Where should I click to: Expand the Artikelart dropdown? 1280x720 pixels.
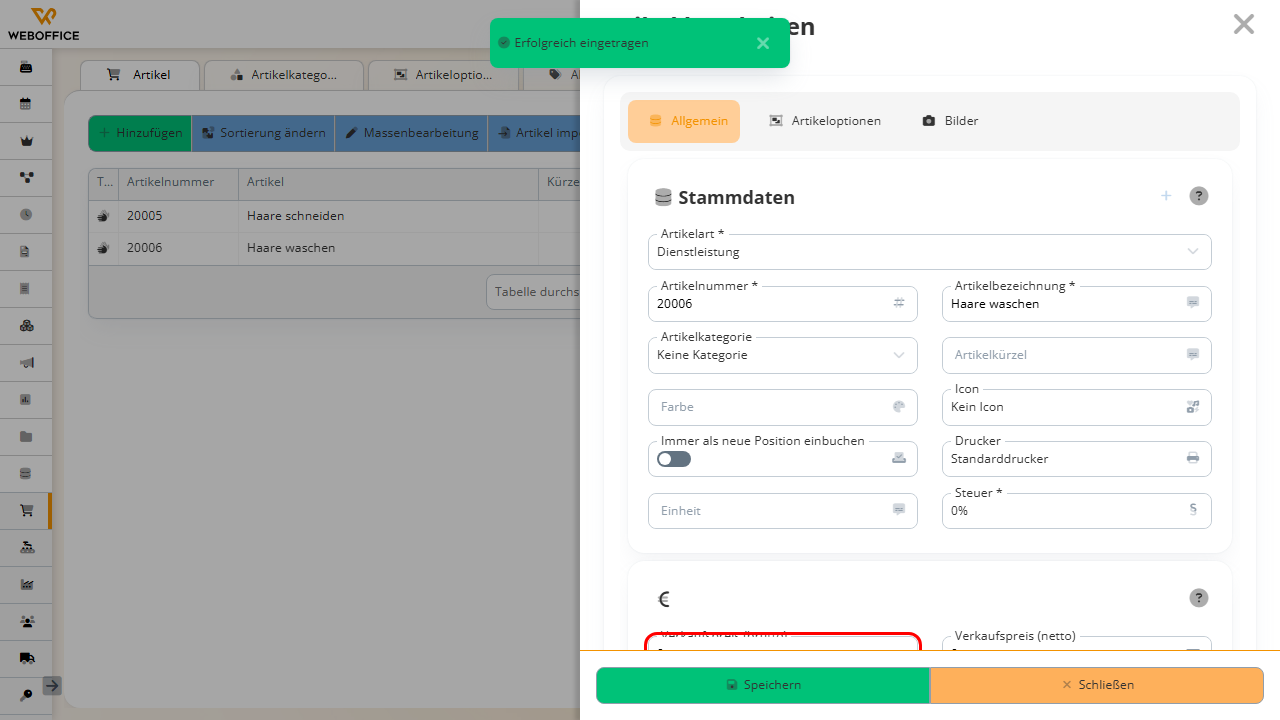pos(930,252)
